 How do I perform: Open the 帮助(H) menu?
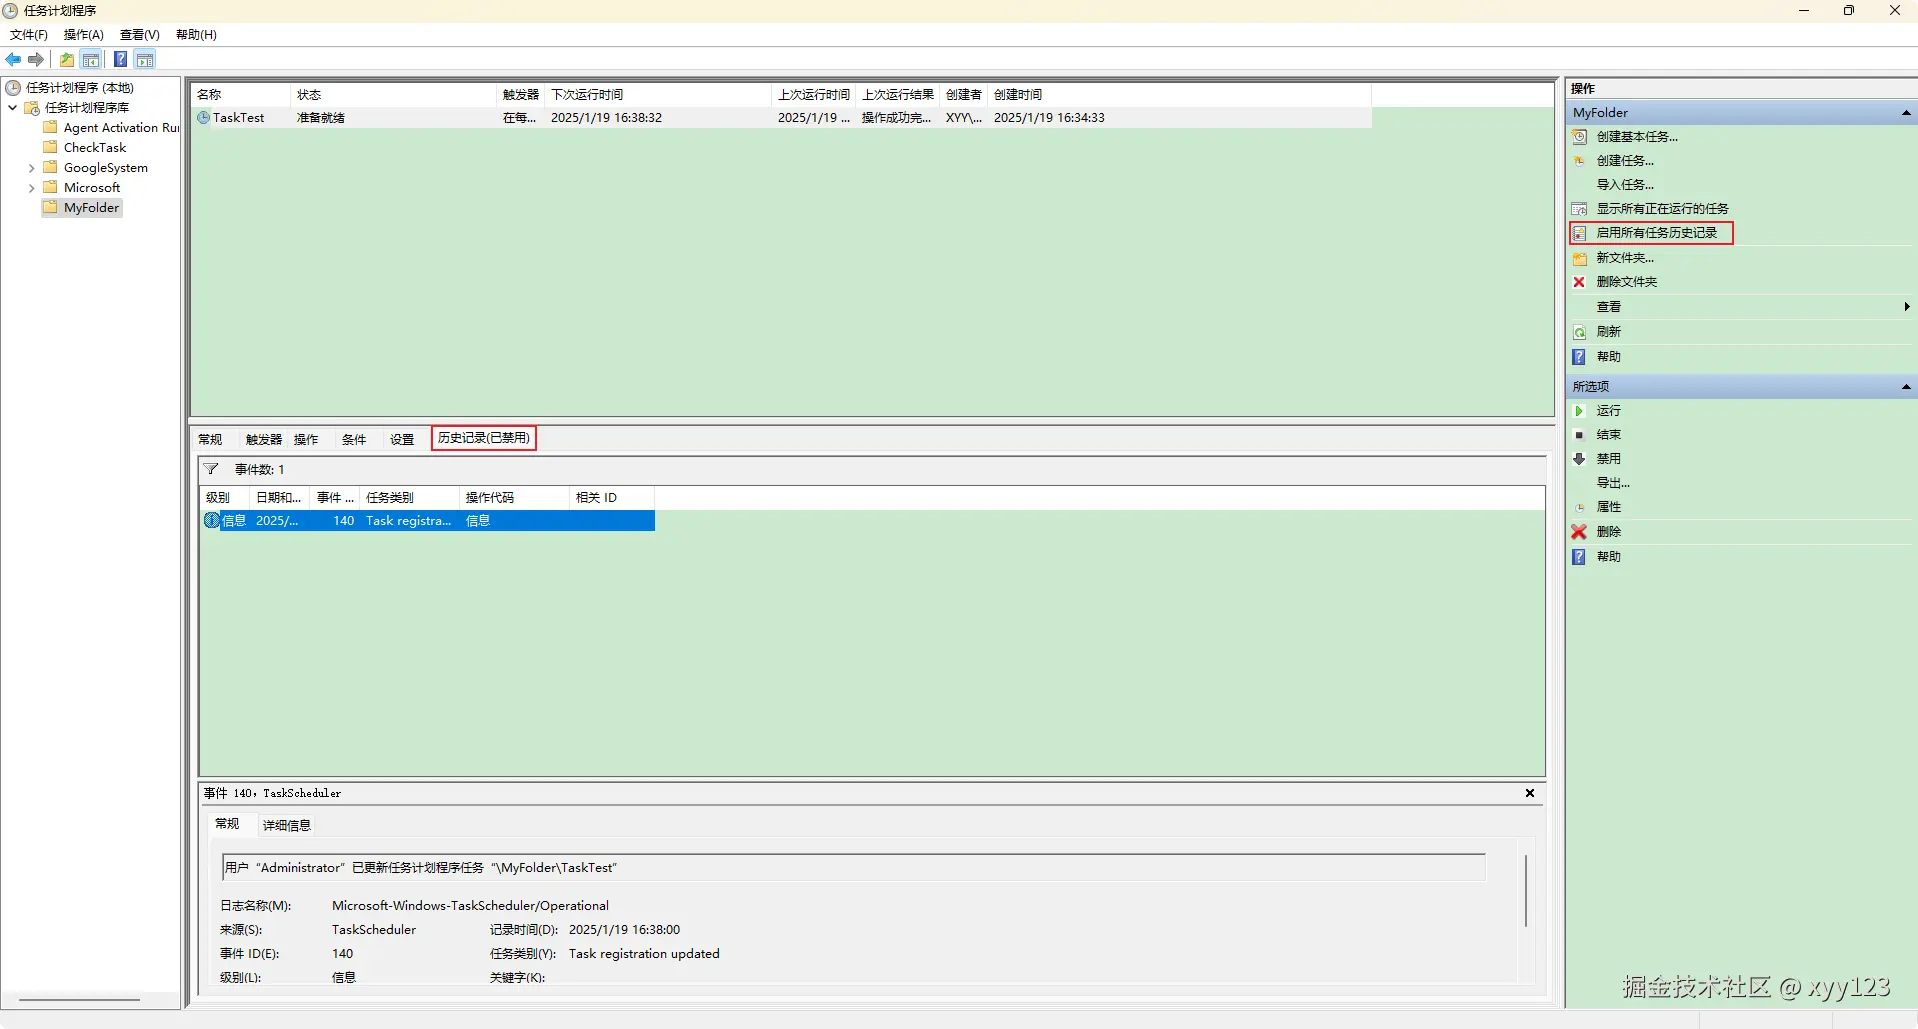coord(196,35)
